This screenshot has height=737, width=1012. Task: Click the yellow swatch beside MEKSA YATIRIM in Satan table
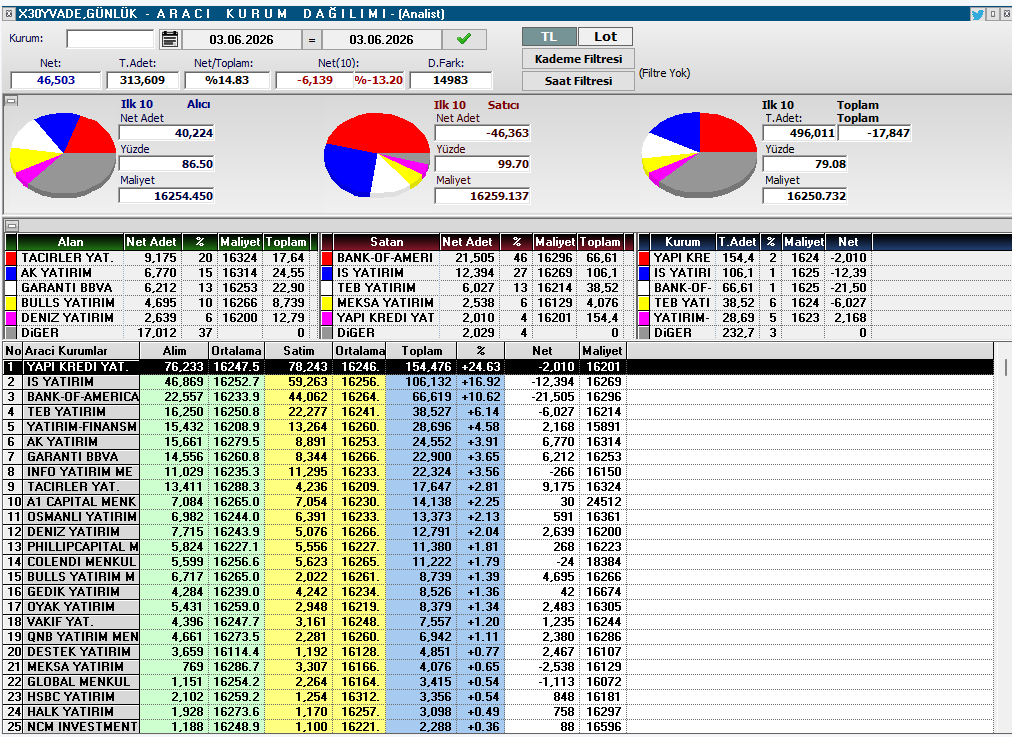coord(327,303)
